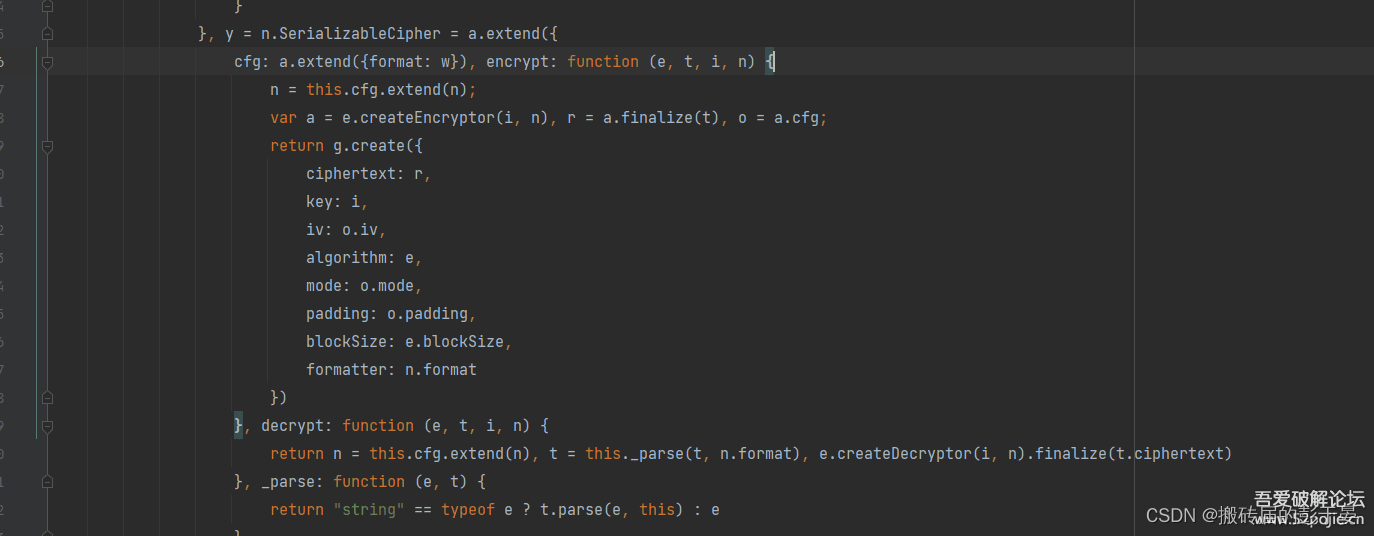
Task: Click the 'return "string" == typeof e' line
Action: tap(495, 510)
